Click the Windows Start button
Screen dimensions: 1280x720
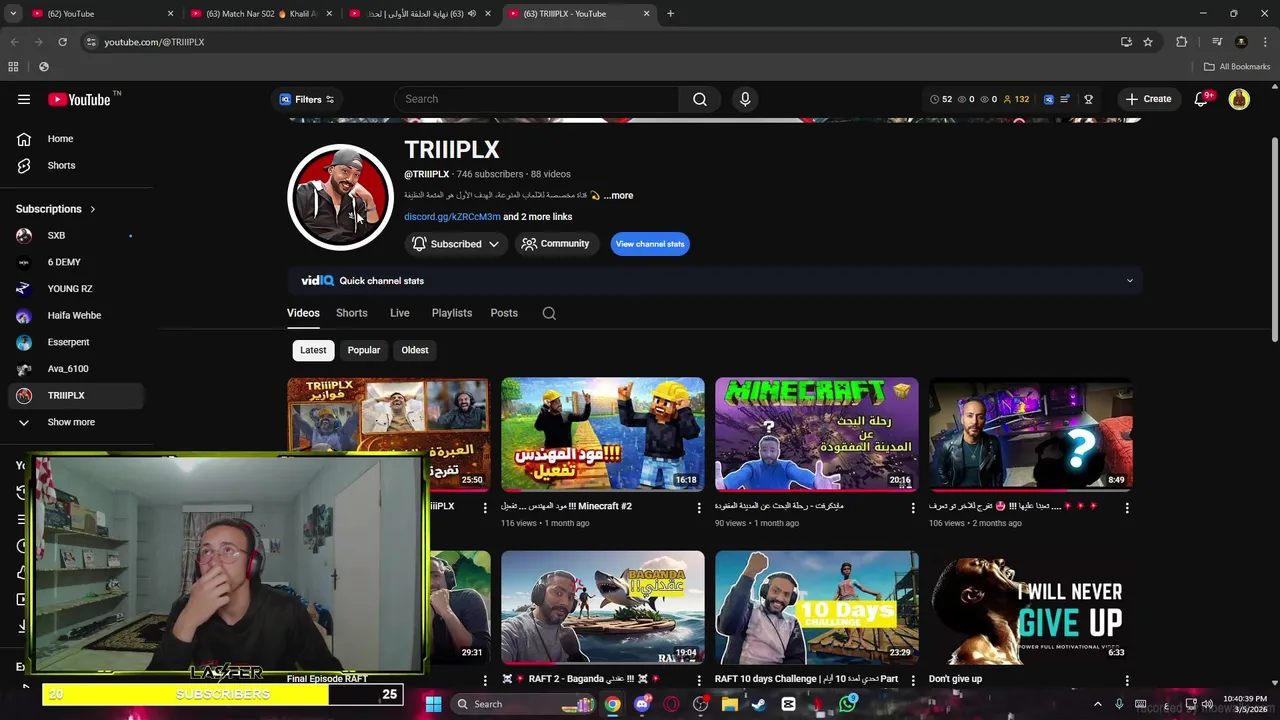pyautogui.click(x=433, y=704)
